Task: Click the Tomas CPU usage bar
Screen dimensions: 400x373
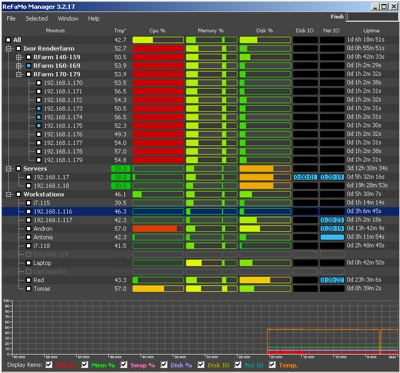Action: 158,289
